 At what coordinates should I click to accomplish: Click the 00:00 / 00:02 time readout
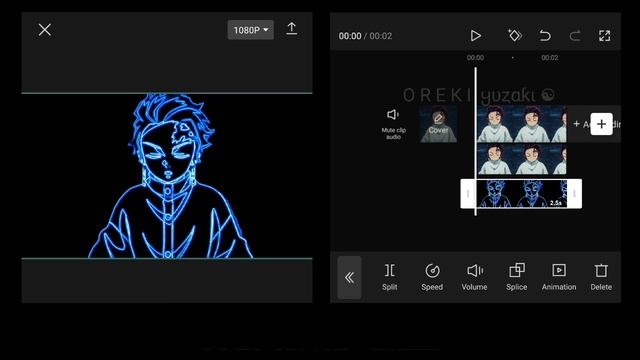(365, 36)
